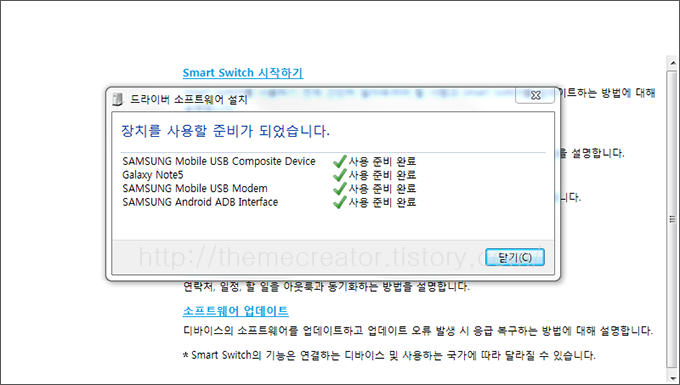This screenshot has height=385, width=680.
Task: Click the sentence about 아웃룩과 동기화하는 방법
Action: tap(326, 287)
